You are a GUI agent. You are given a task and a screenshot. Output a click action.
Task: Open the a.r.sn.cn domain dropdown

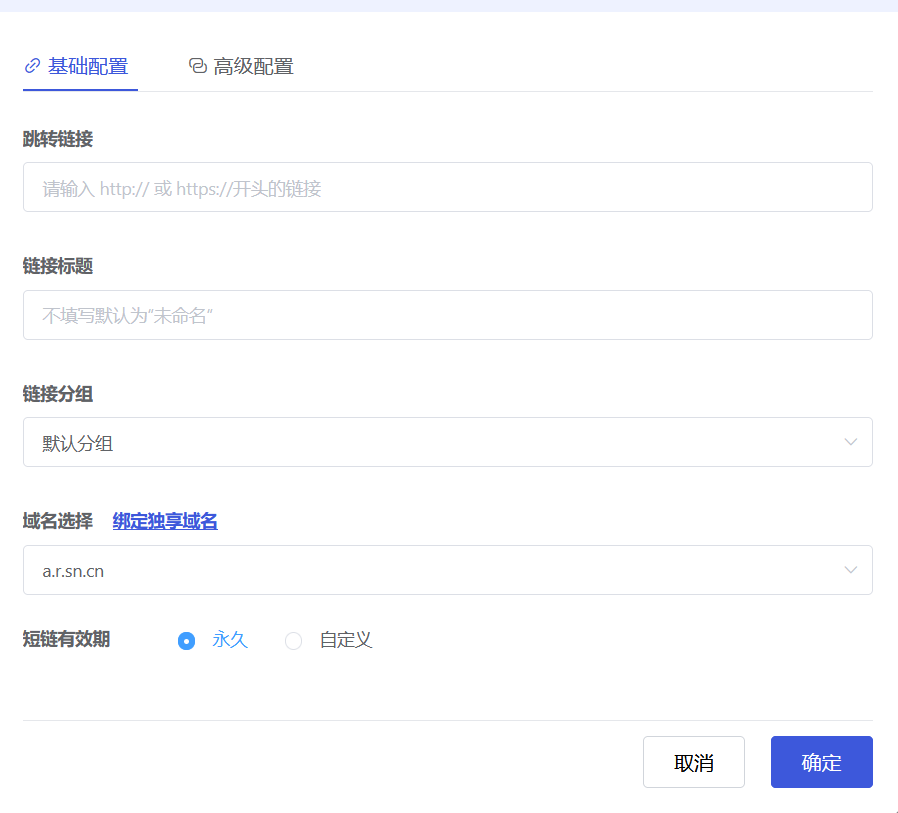click(448, 570)
